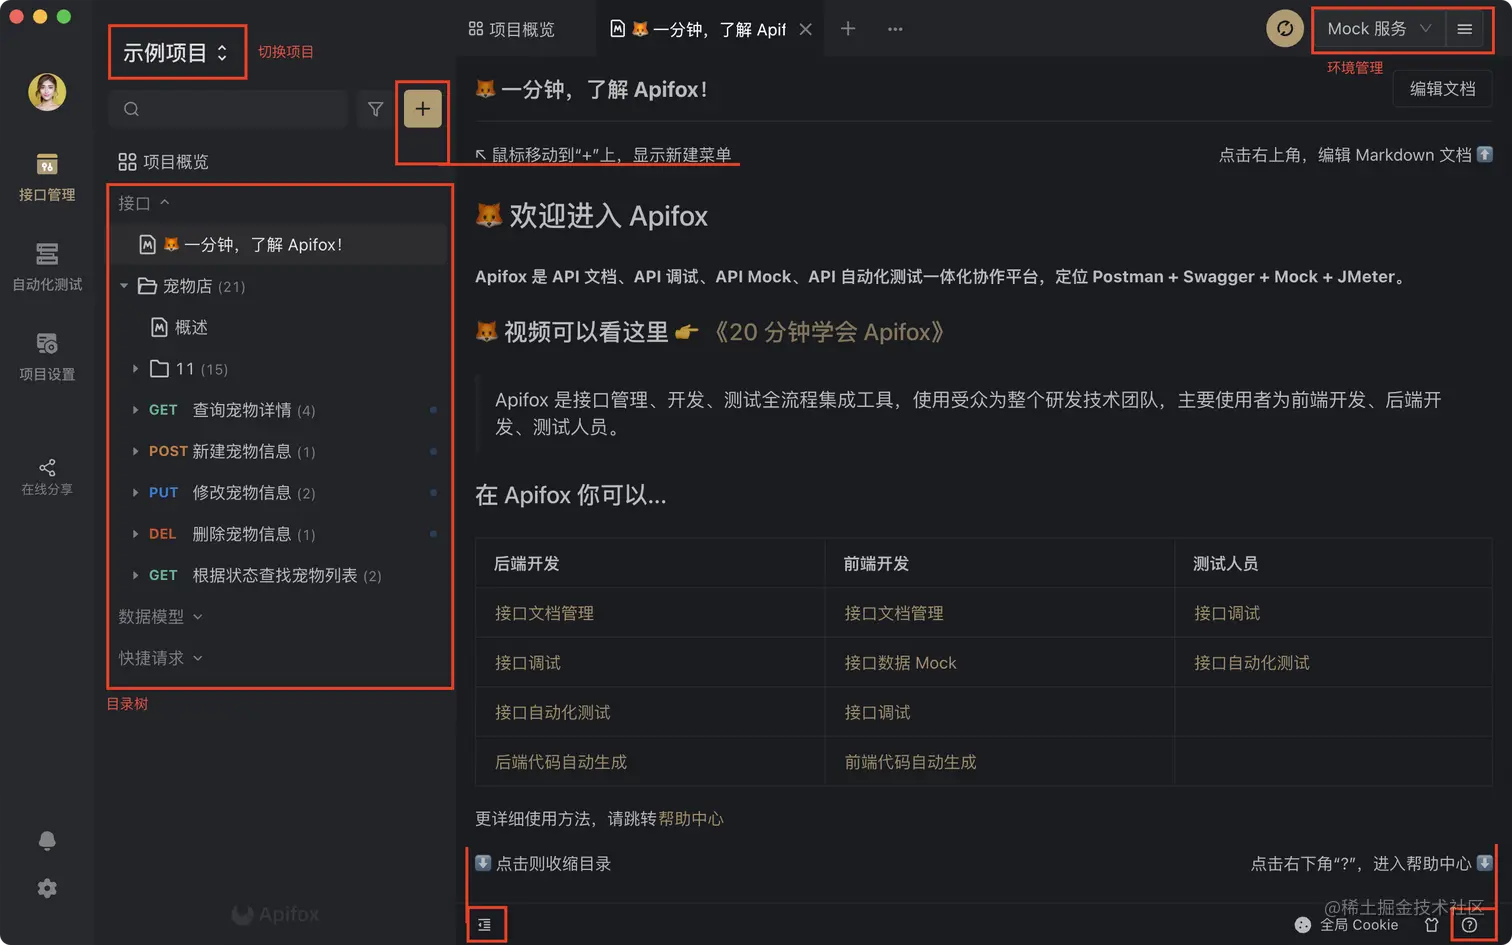
Task: Expand 查询宠物详情 GET entry
Action: (136, 410)
